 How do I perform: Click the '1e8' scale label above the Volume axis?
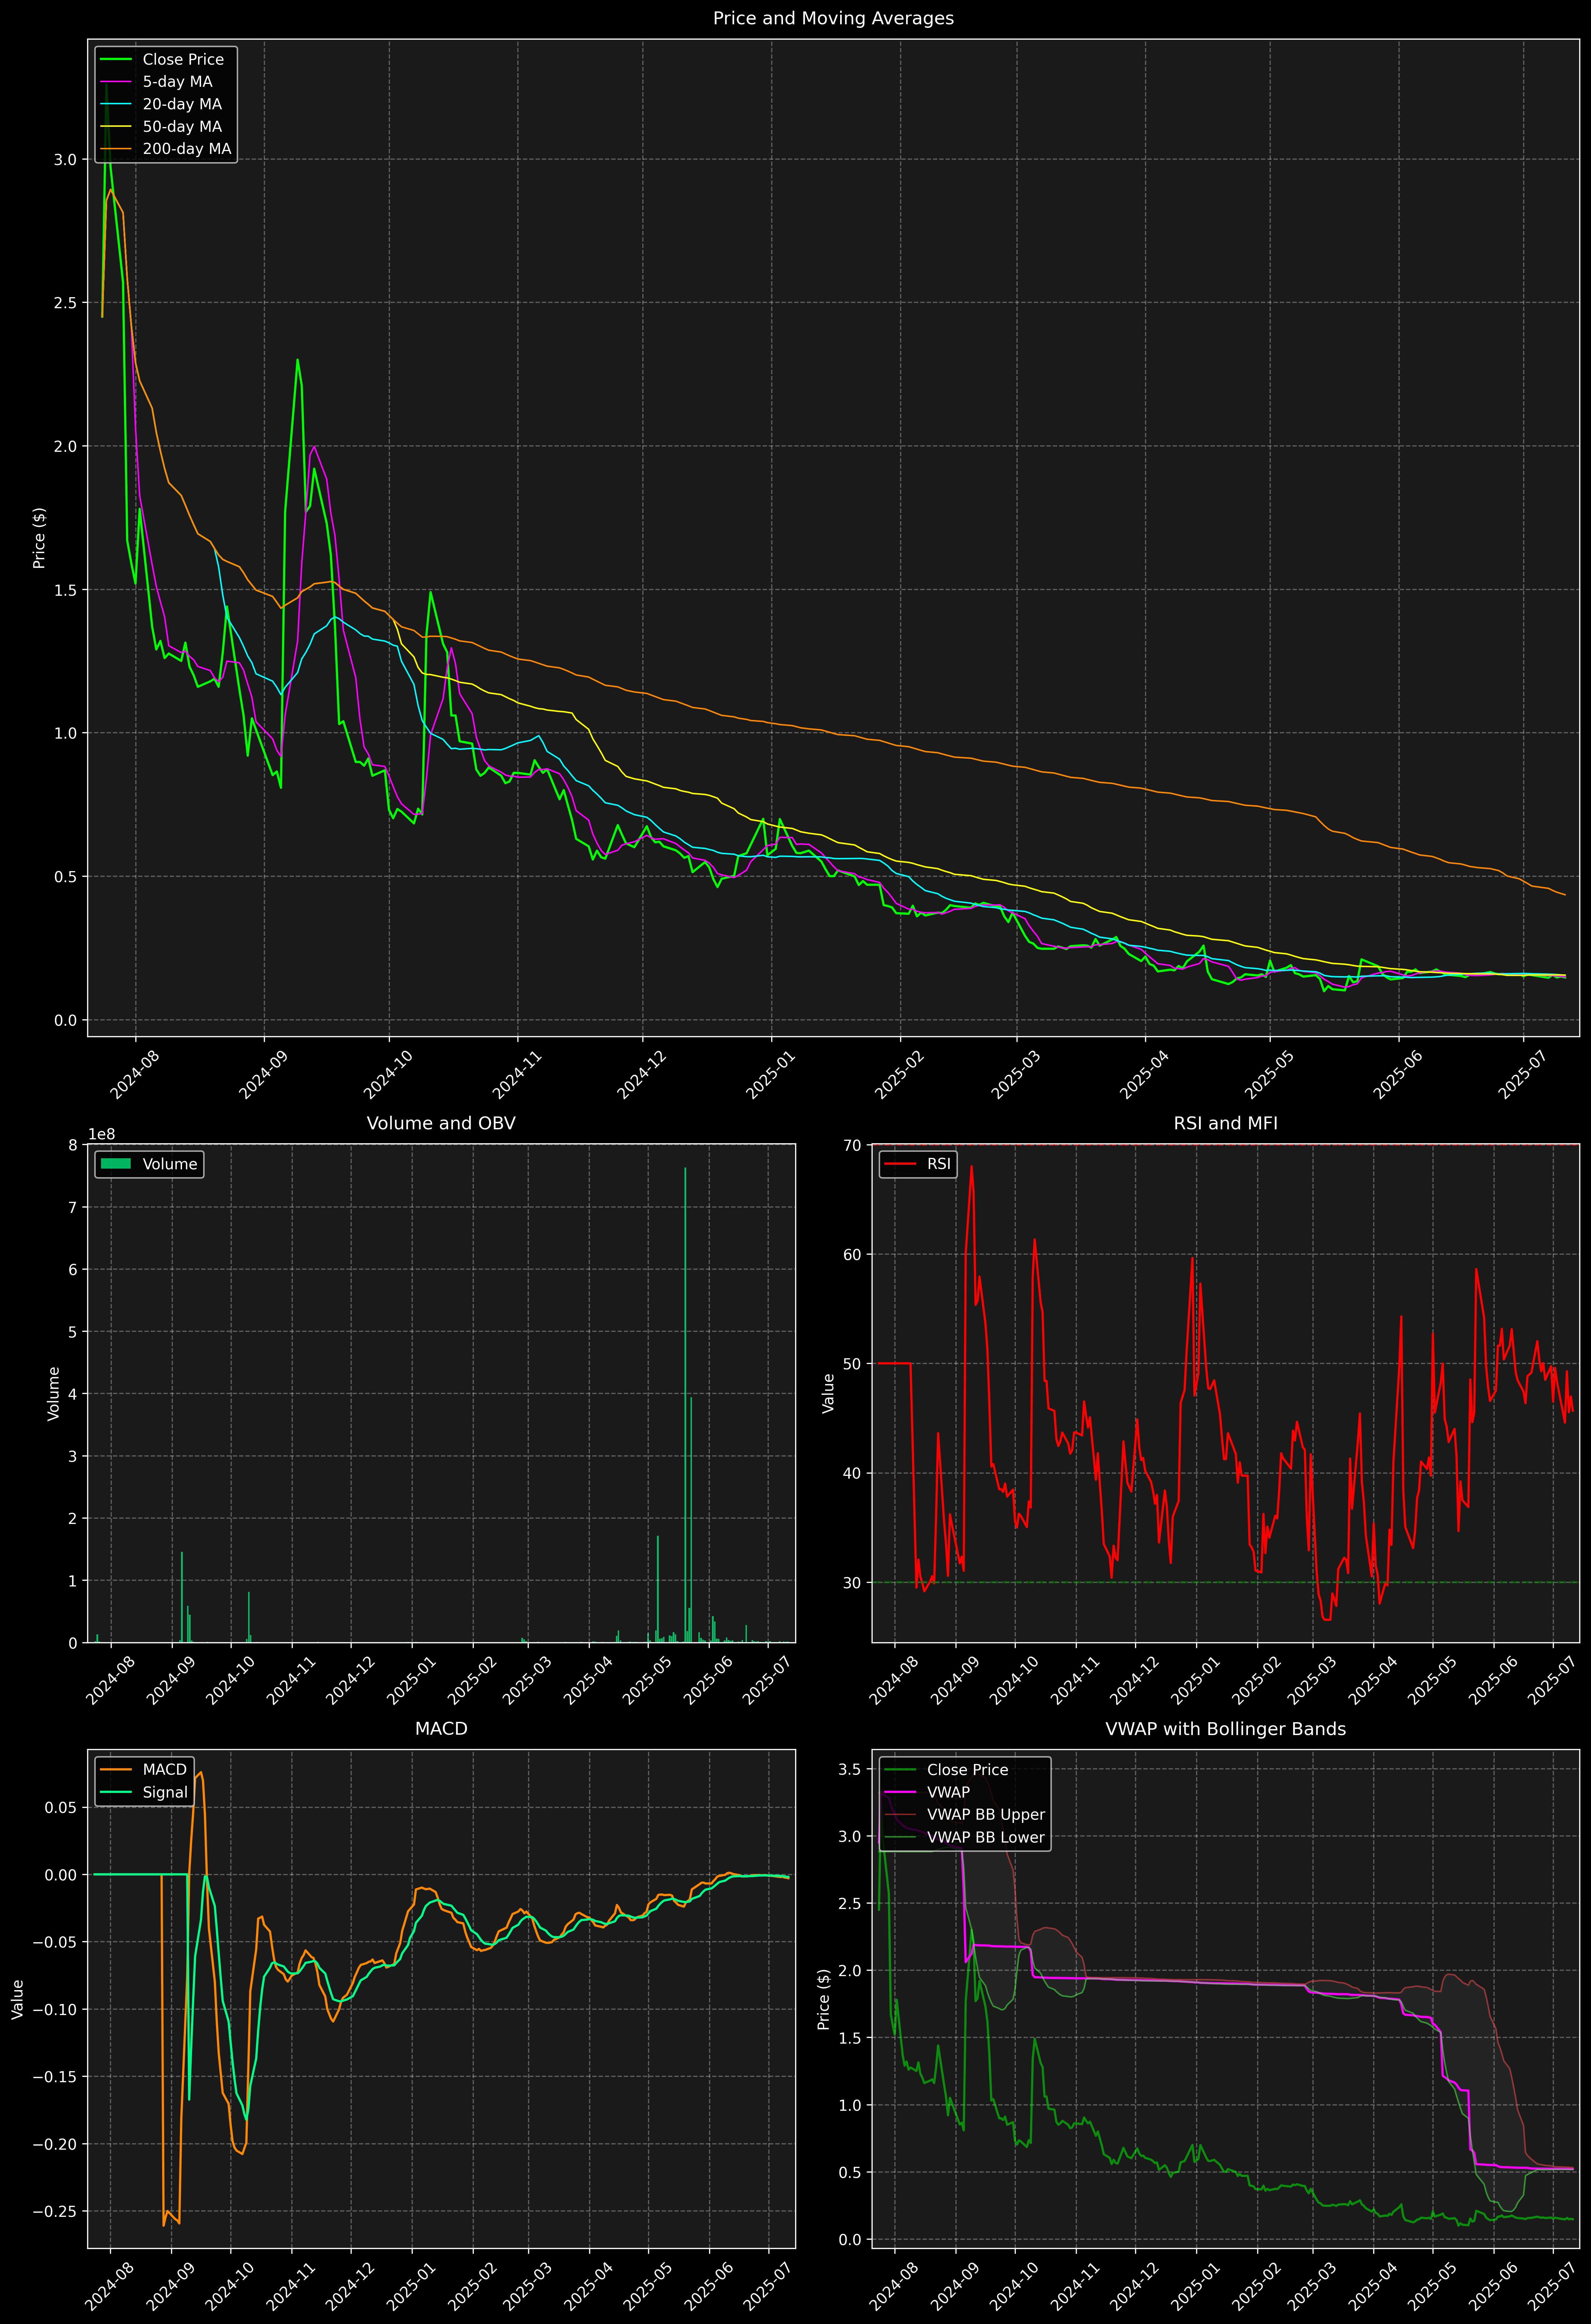click(x=102, y=1134)
